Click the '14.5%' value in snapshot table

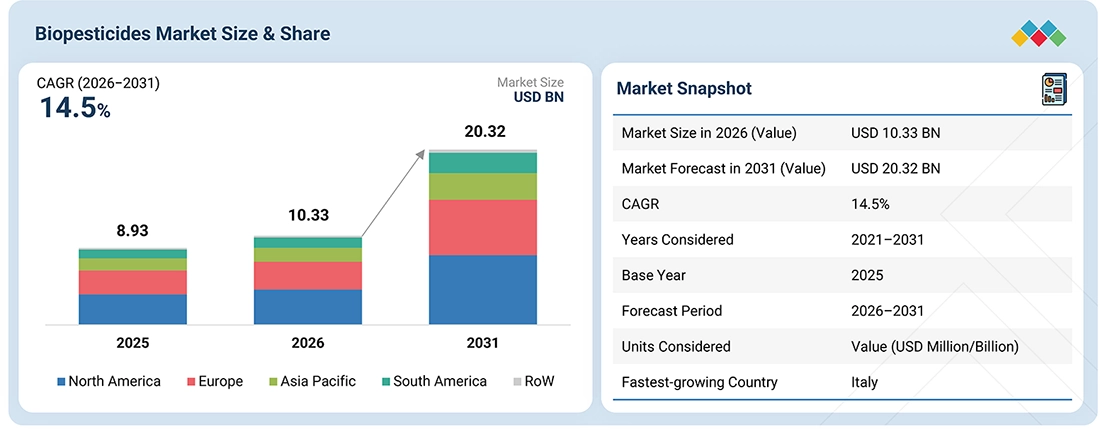(871, 204)
